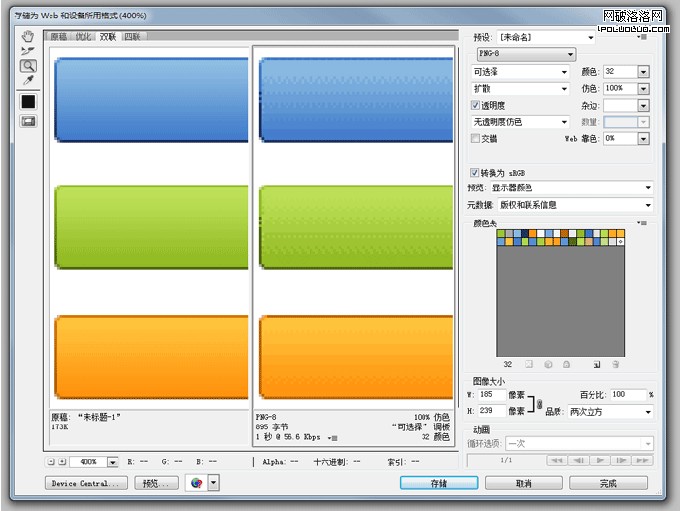Select the Slice Select tool
680x511 pixels.
(28, 50)
